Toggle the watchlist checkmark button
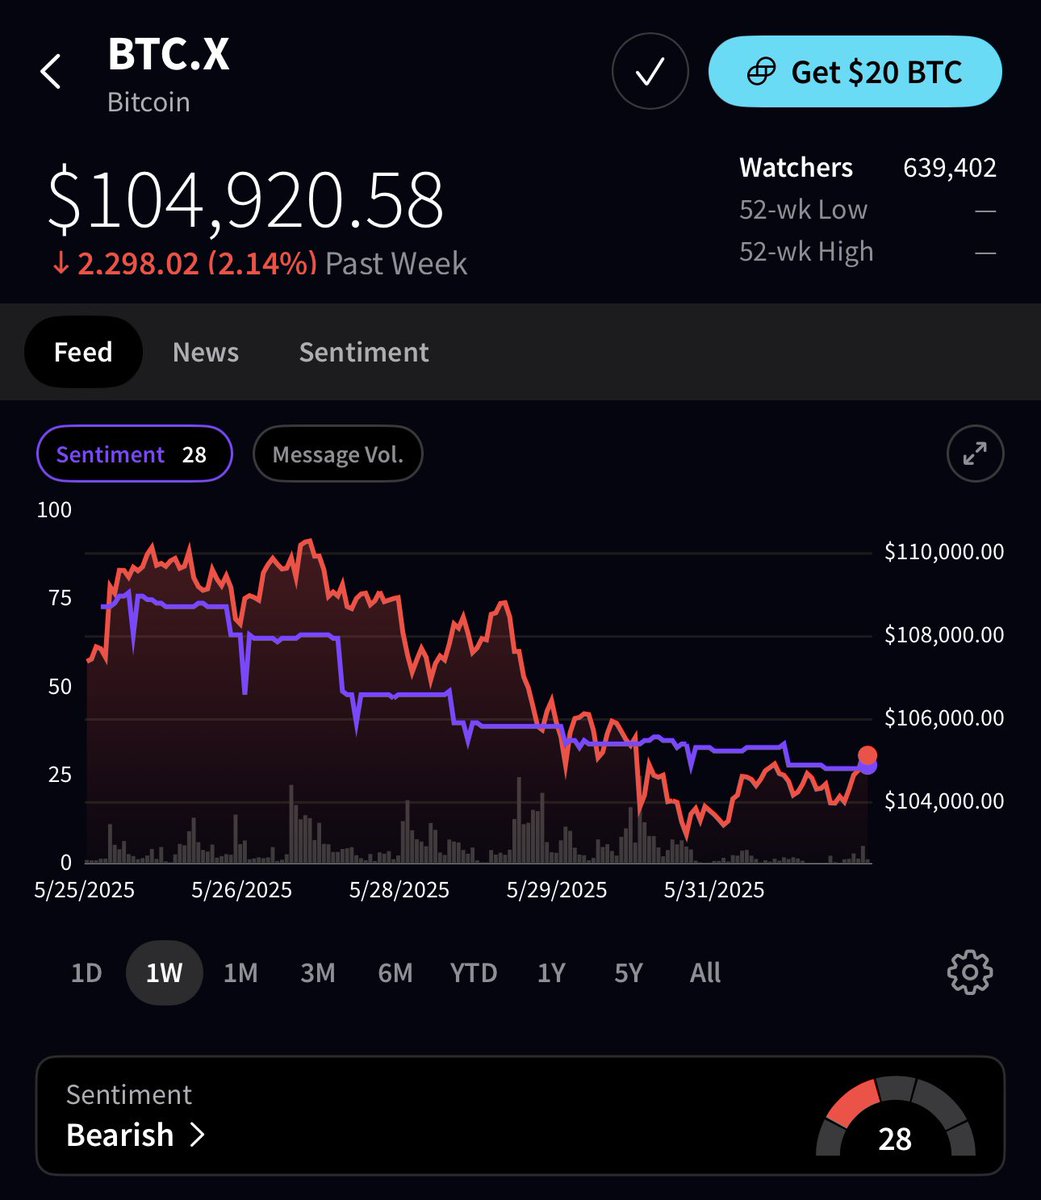 coord(650,72)
